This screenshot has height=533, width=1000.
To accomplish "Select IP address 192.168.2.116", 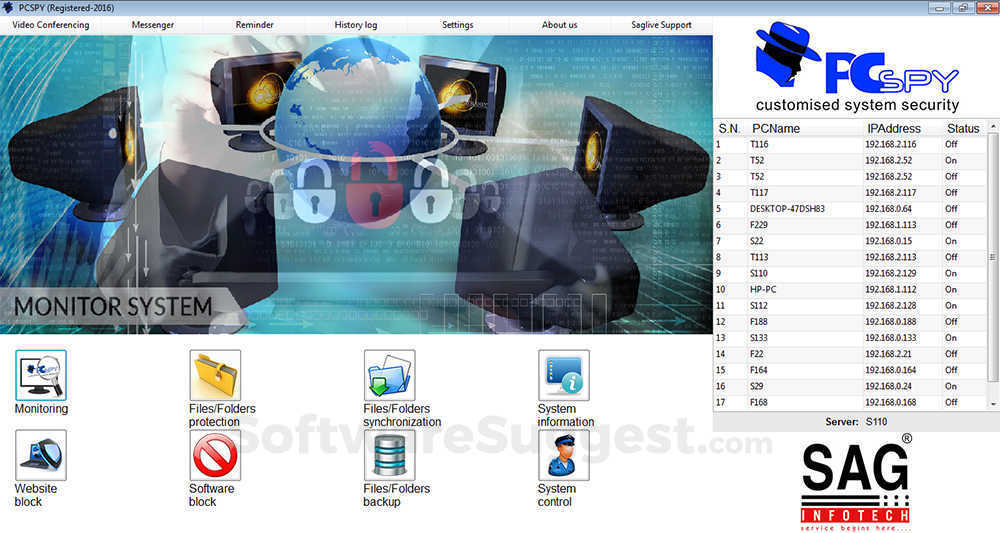I will tap(890, 144).
